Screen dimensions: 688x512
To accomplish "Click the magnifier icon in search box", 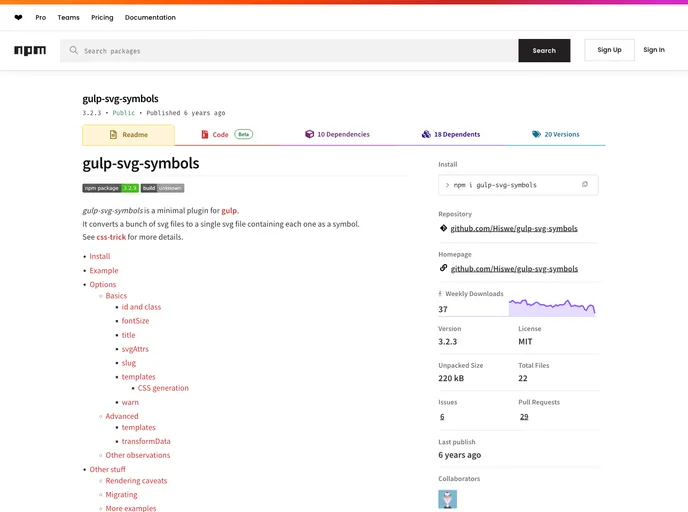I will (74, 50).
